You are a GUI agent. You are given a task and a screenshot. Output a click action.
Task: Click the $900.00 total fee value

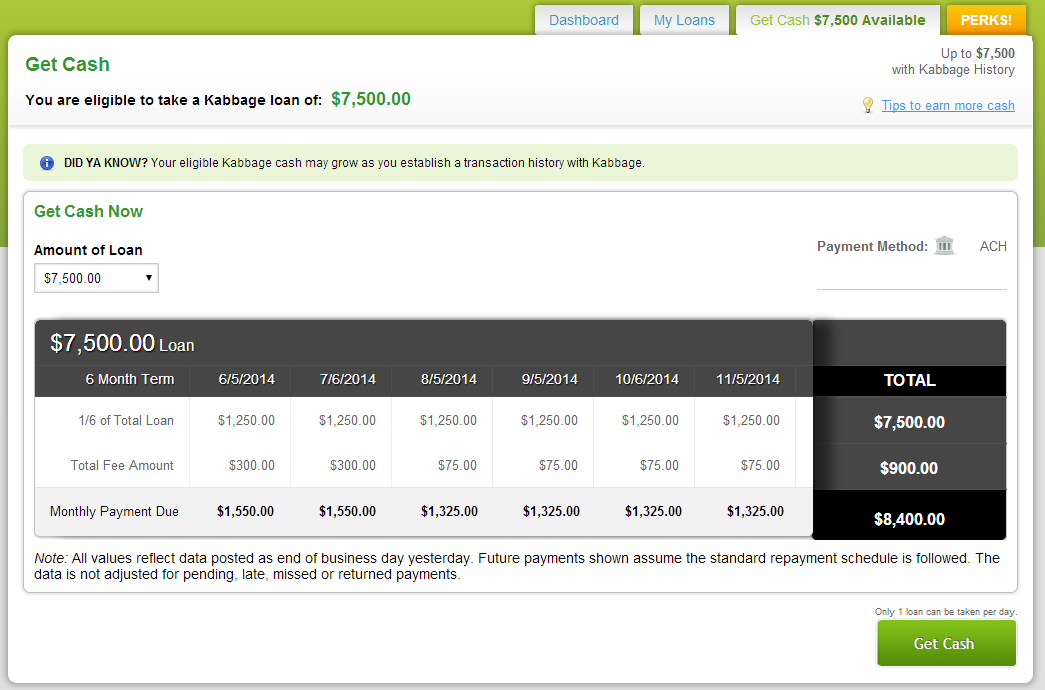coord(909,468)
